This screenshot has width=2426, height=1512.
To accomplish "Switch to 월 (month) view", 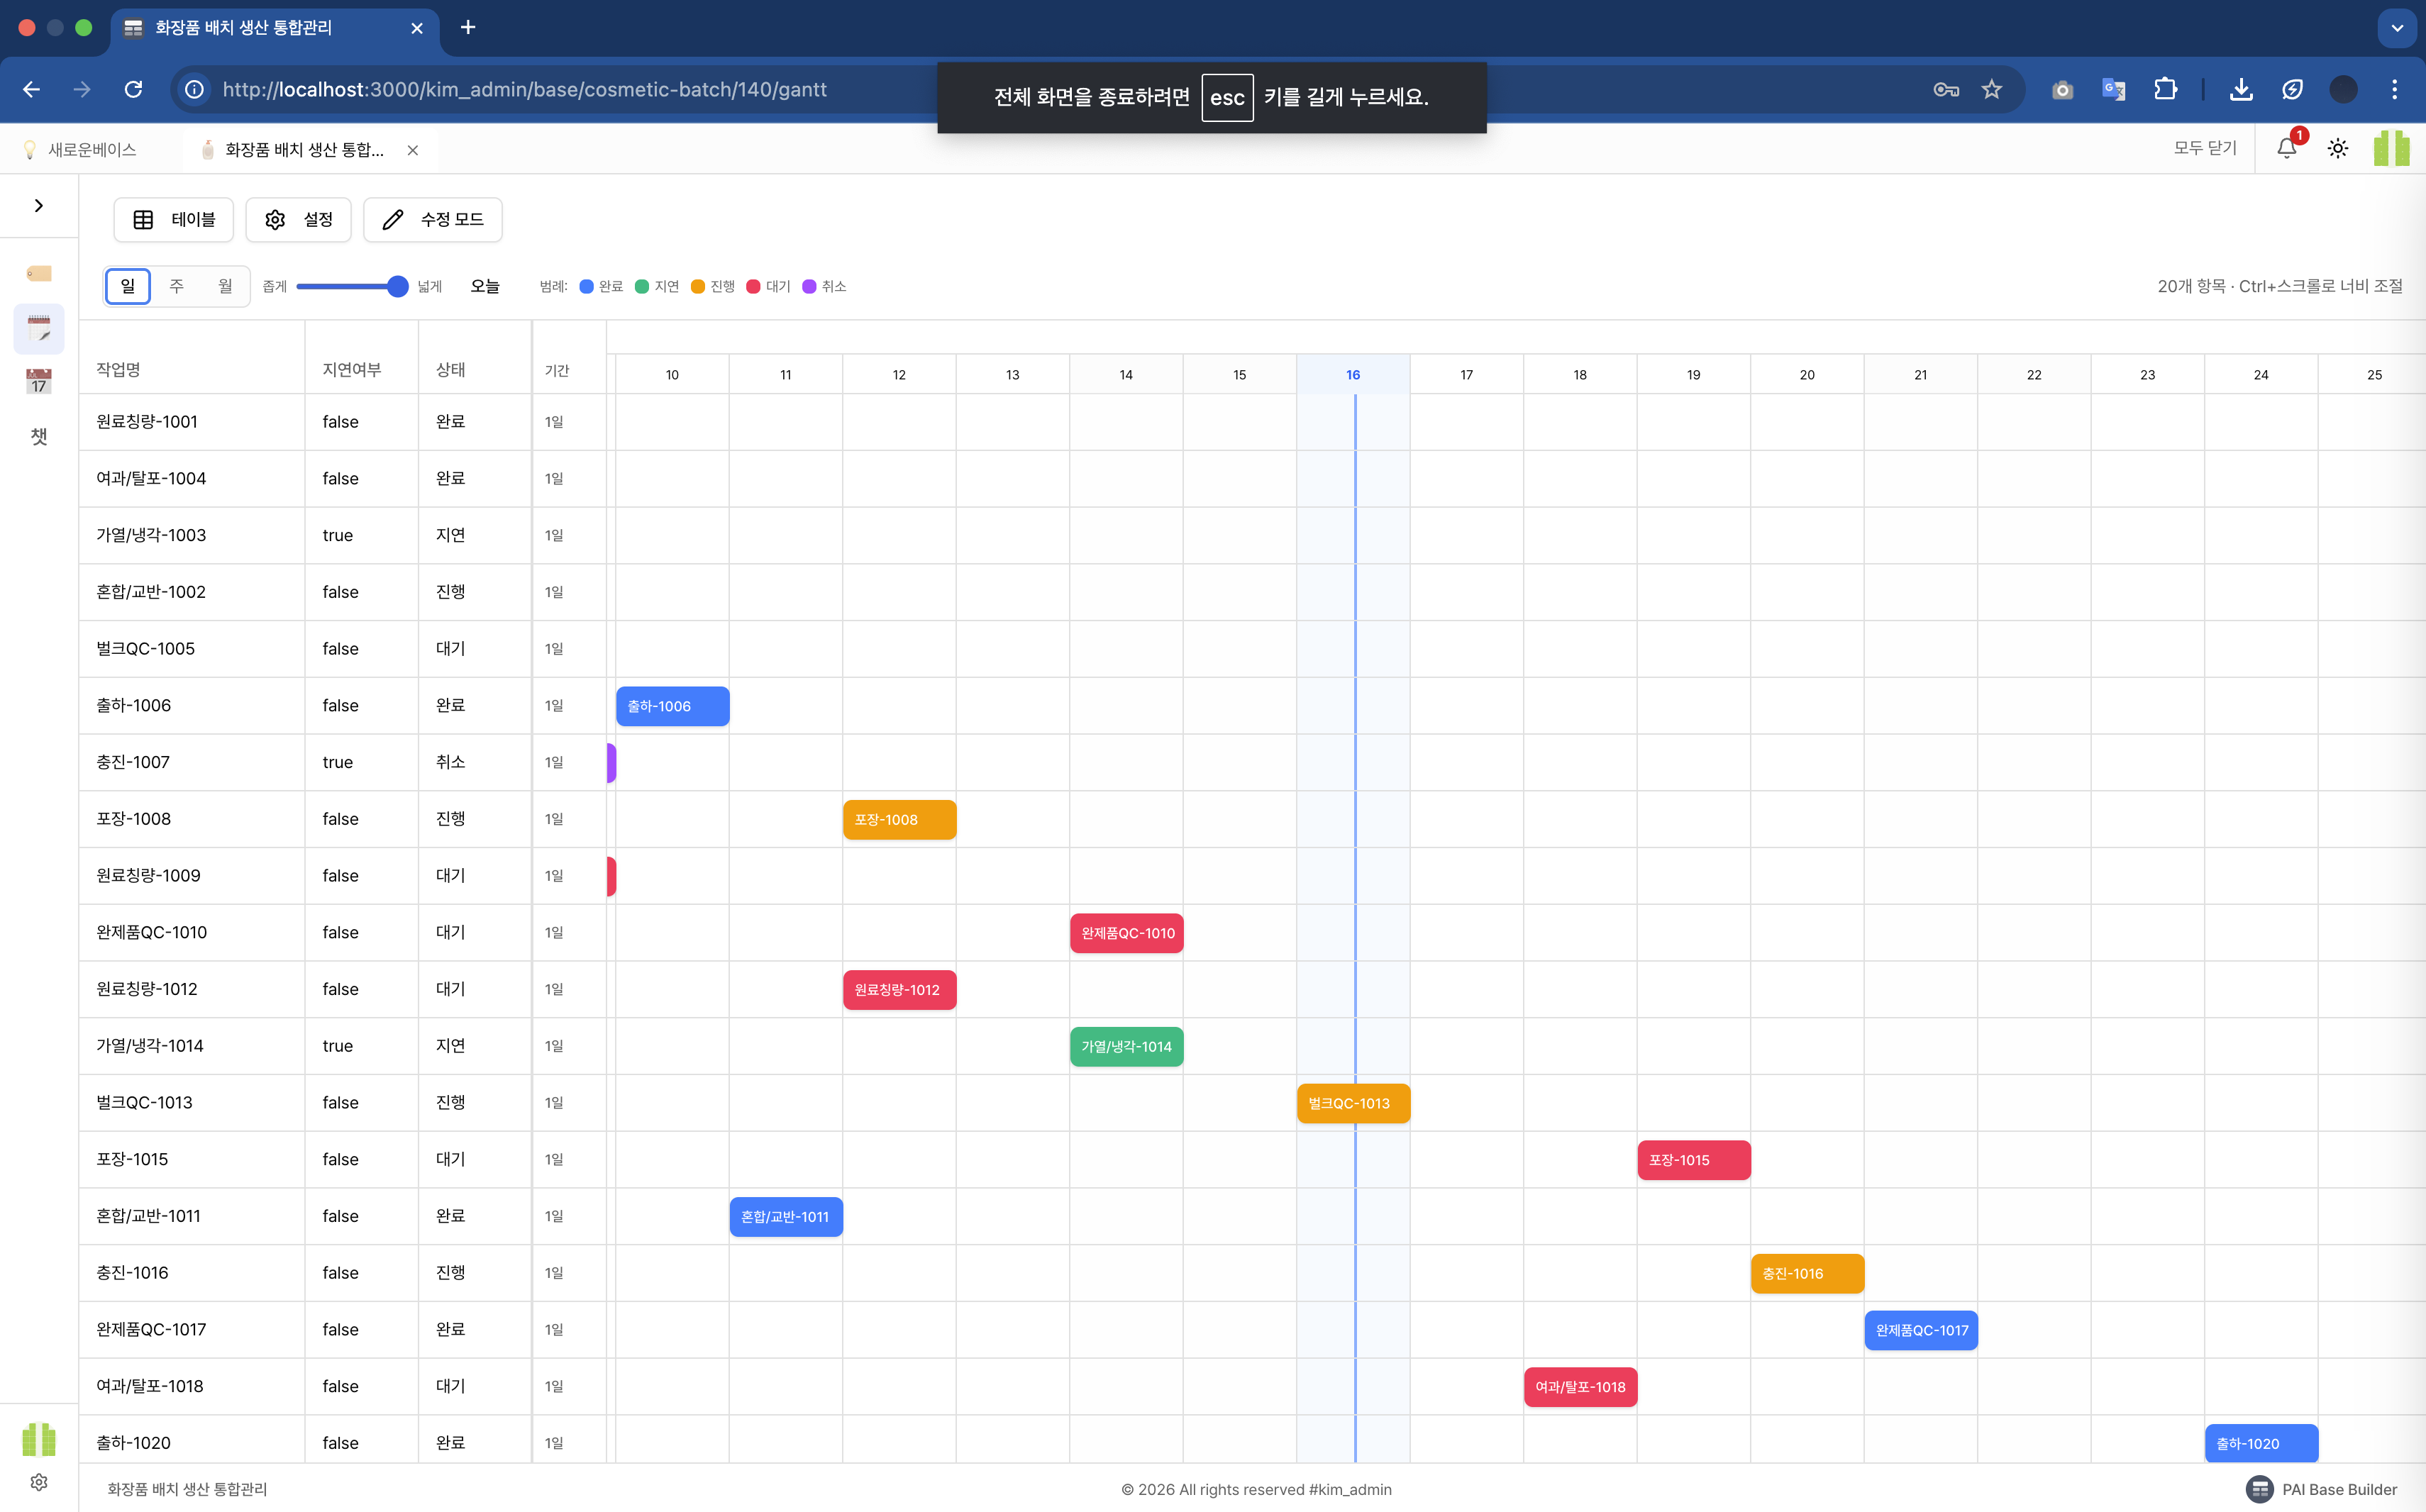I will click(225, 286).
